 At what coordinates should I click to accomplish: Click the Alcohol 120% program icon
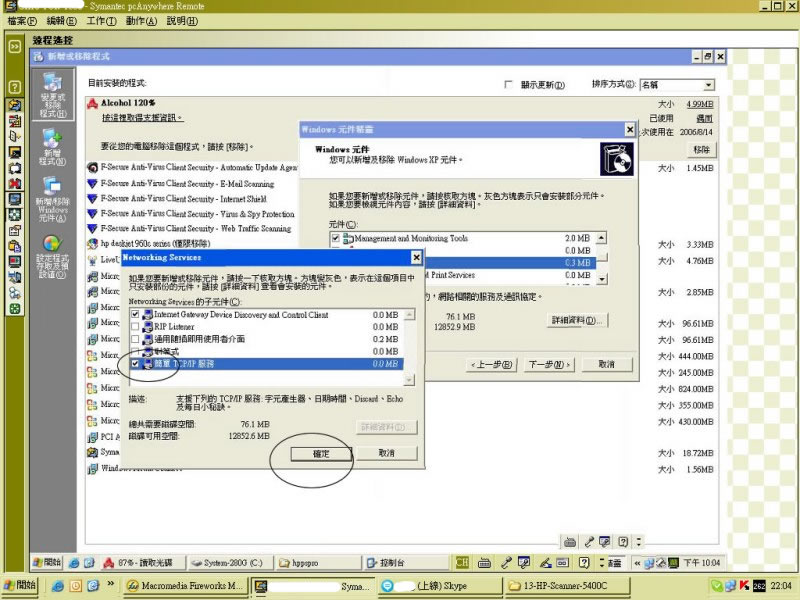[x=92, y=104]
